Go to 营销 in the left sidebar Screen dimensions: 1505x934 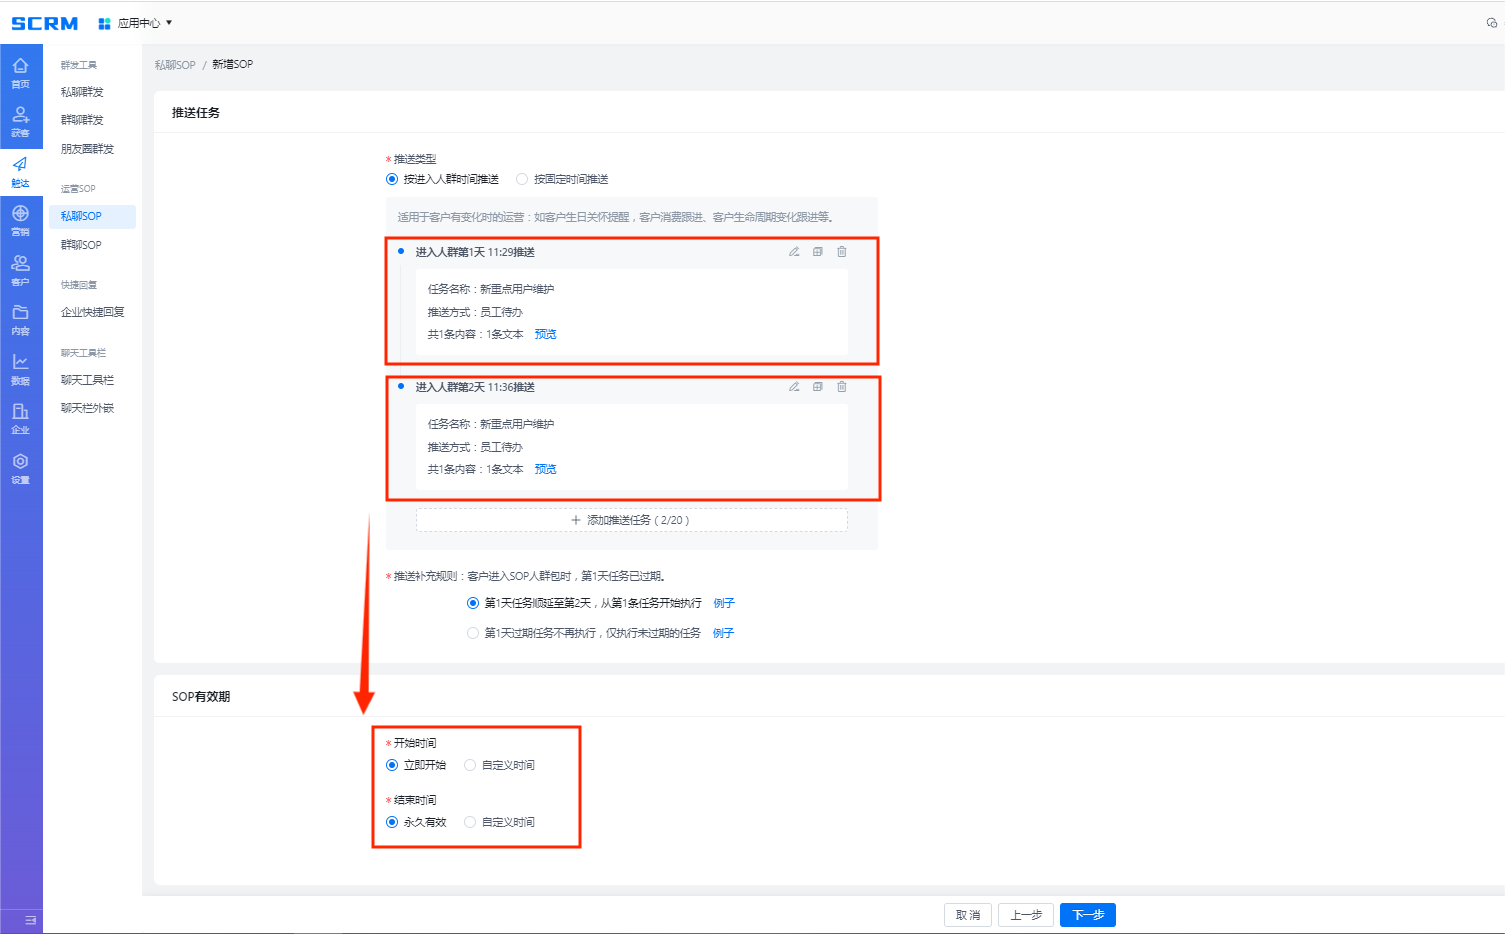coord(20,220)
